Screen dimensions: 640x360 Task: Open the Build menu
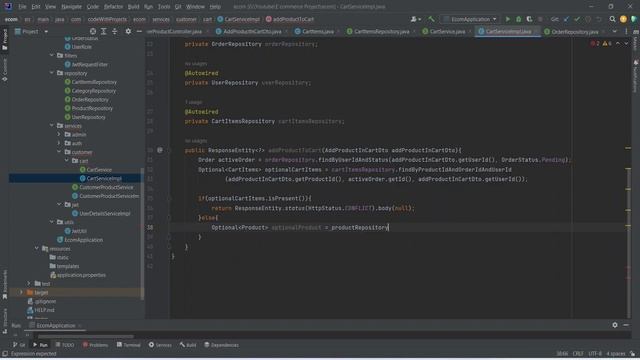(x=133, y=7)
